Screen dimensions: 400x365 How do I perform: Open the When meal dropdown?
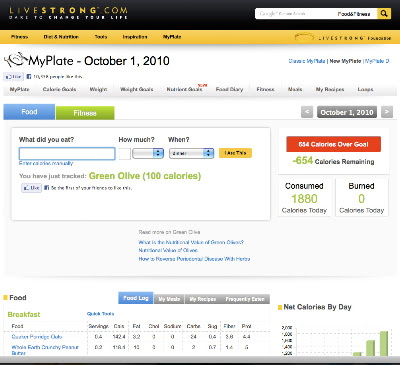pyautogui.click(x=191, y=153)
